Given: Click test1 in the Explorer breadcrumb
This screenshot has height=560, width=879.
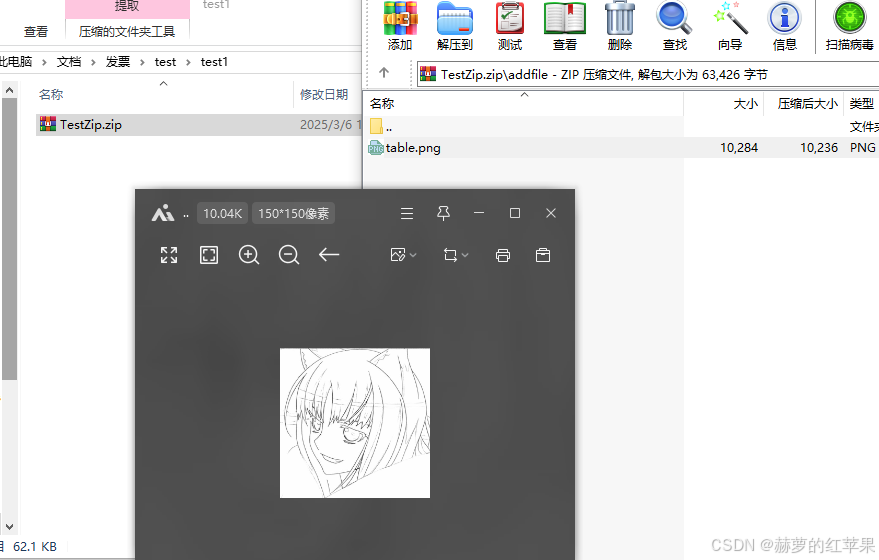Looking at the screenshot, I should pyautogui.click(x=214, y=62).
